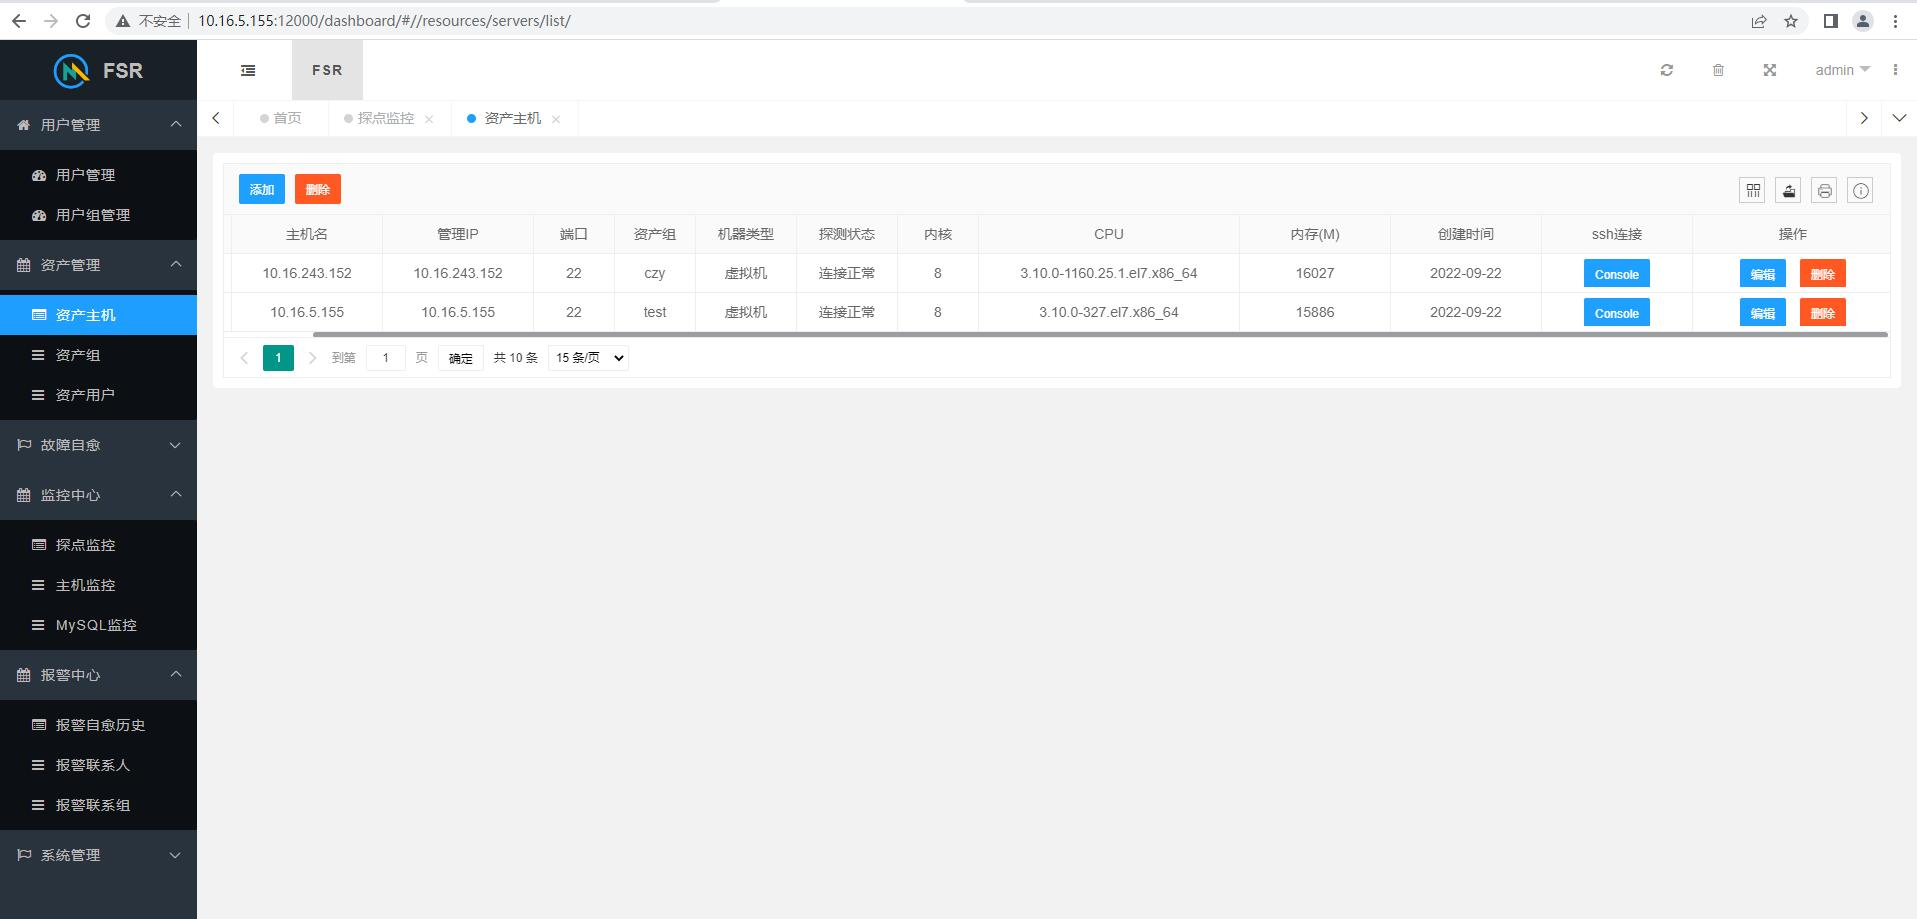The height and width of the screenshot is (919, 1917).
Task: Bookmark this page with the star icon
Action: pos(1791,20)
